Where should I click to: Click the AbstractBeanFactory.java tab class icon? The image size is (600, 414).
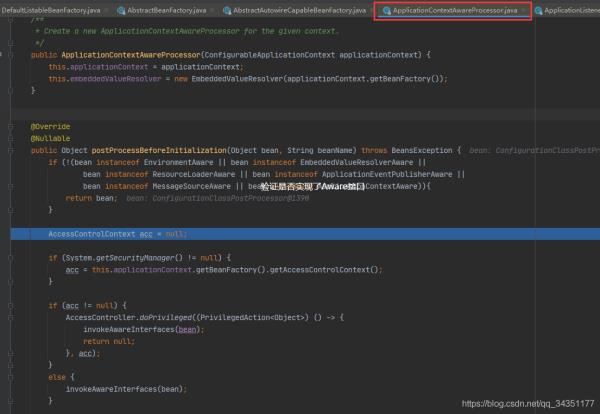[121, 11]
